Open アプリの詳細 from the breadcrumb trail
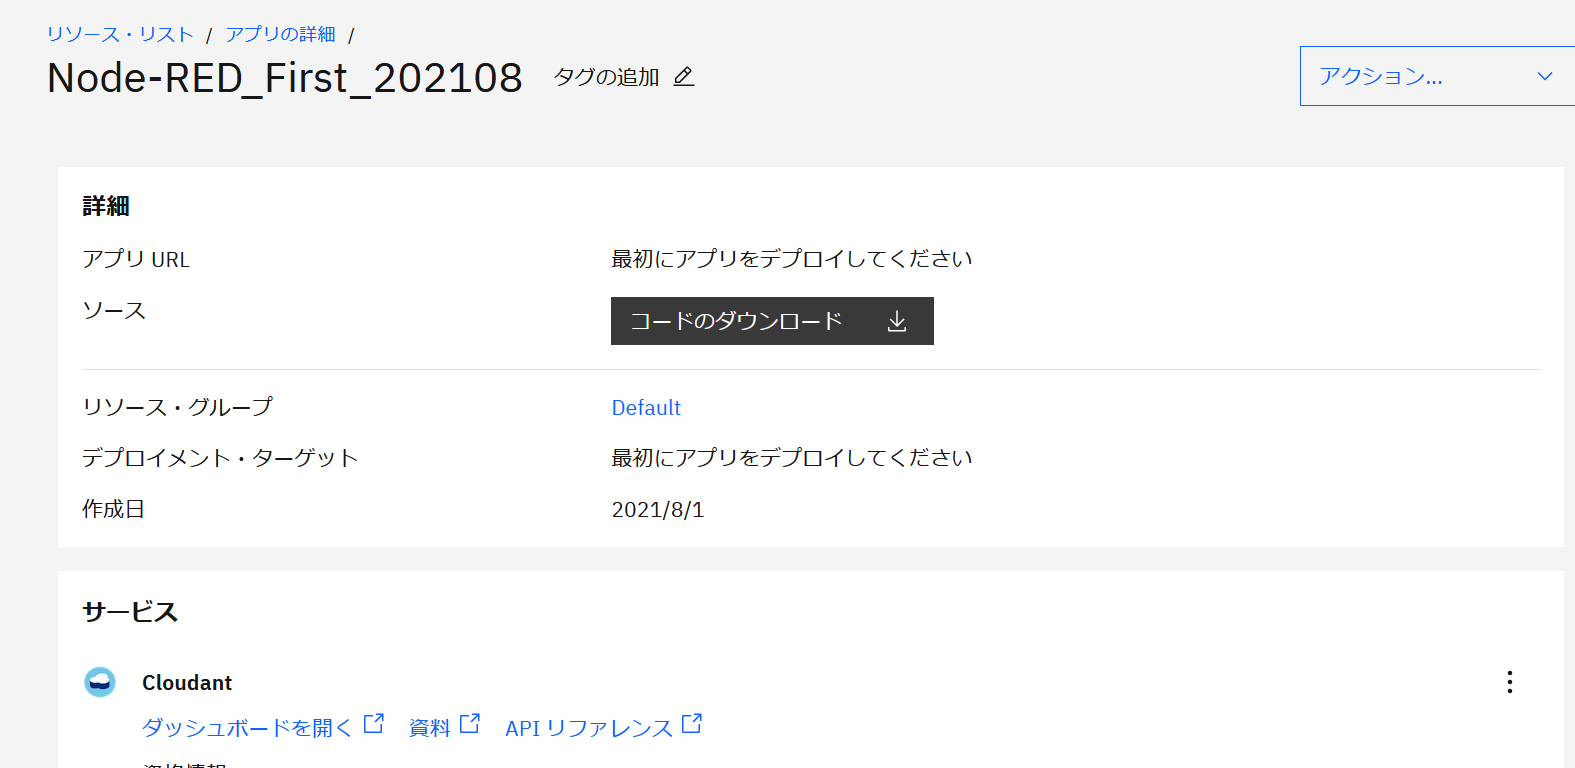 tap(281, 32)
